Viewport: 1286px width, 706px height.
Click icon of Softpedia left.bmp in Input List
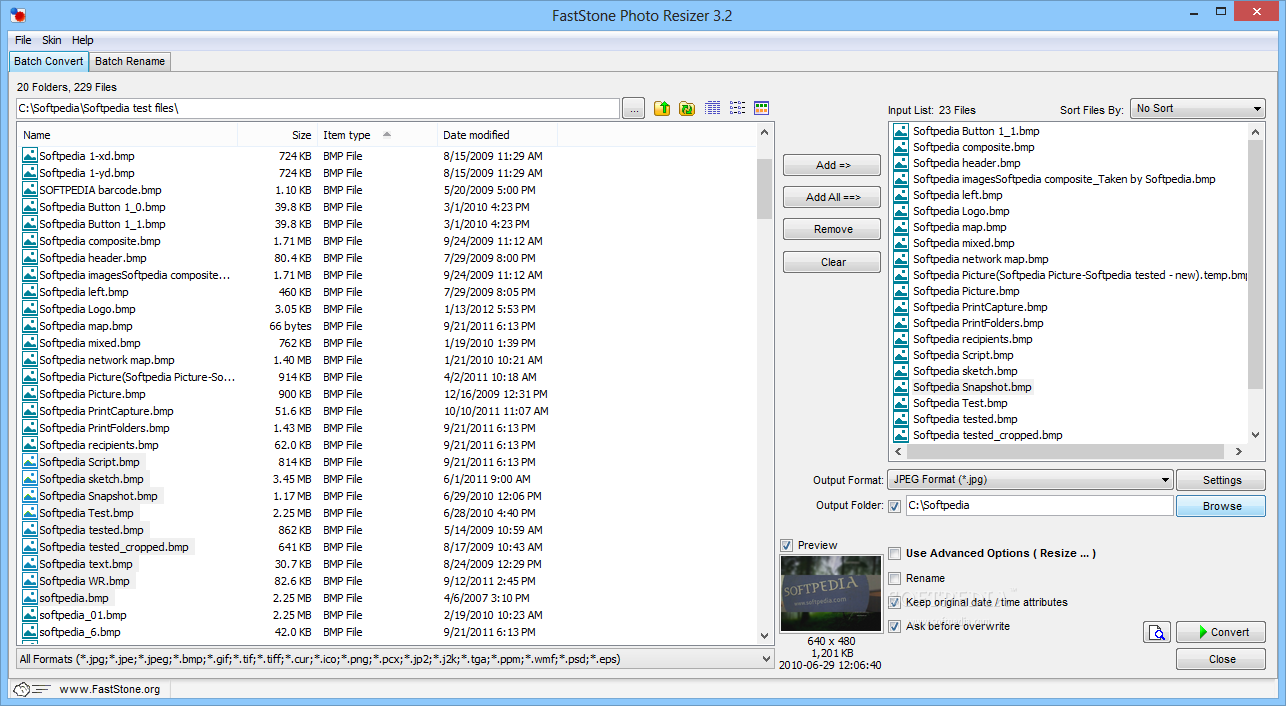(901, 195)
